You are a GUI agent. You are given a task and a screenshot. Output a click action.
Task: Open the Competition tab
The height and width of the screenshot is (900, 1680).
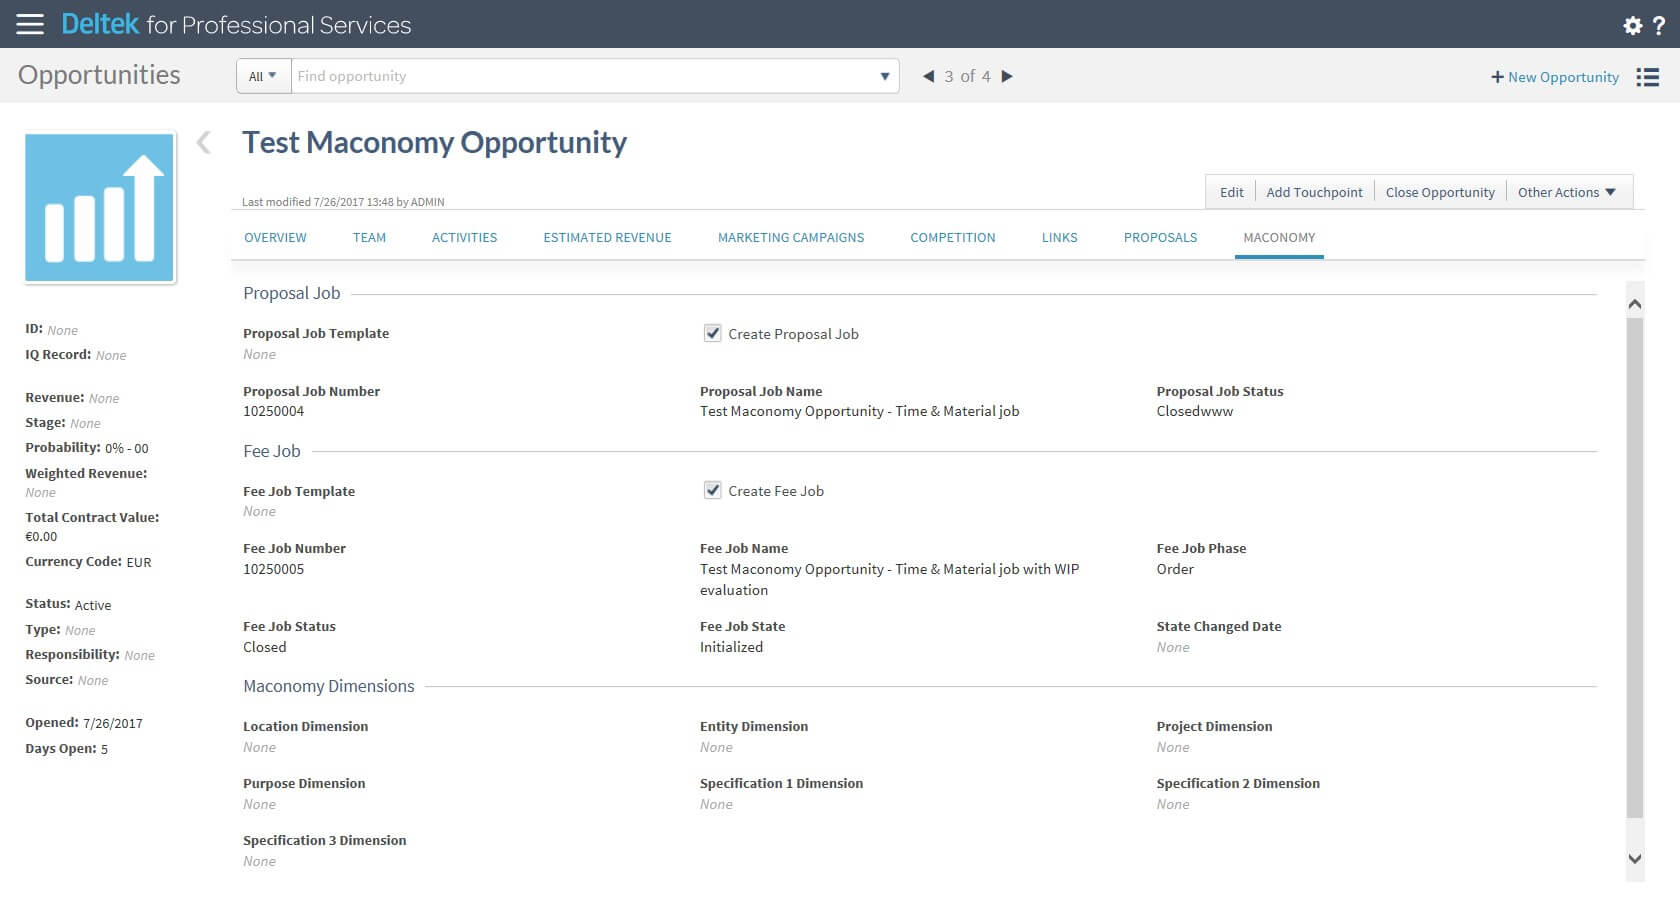(953, 237)
